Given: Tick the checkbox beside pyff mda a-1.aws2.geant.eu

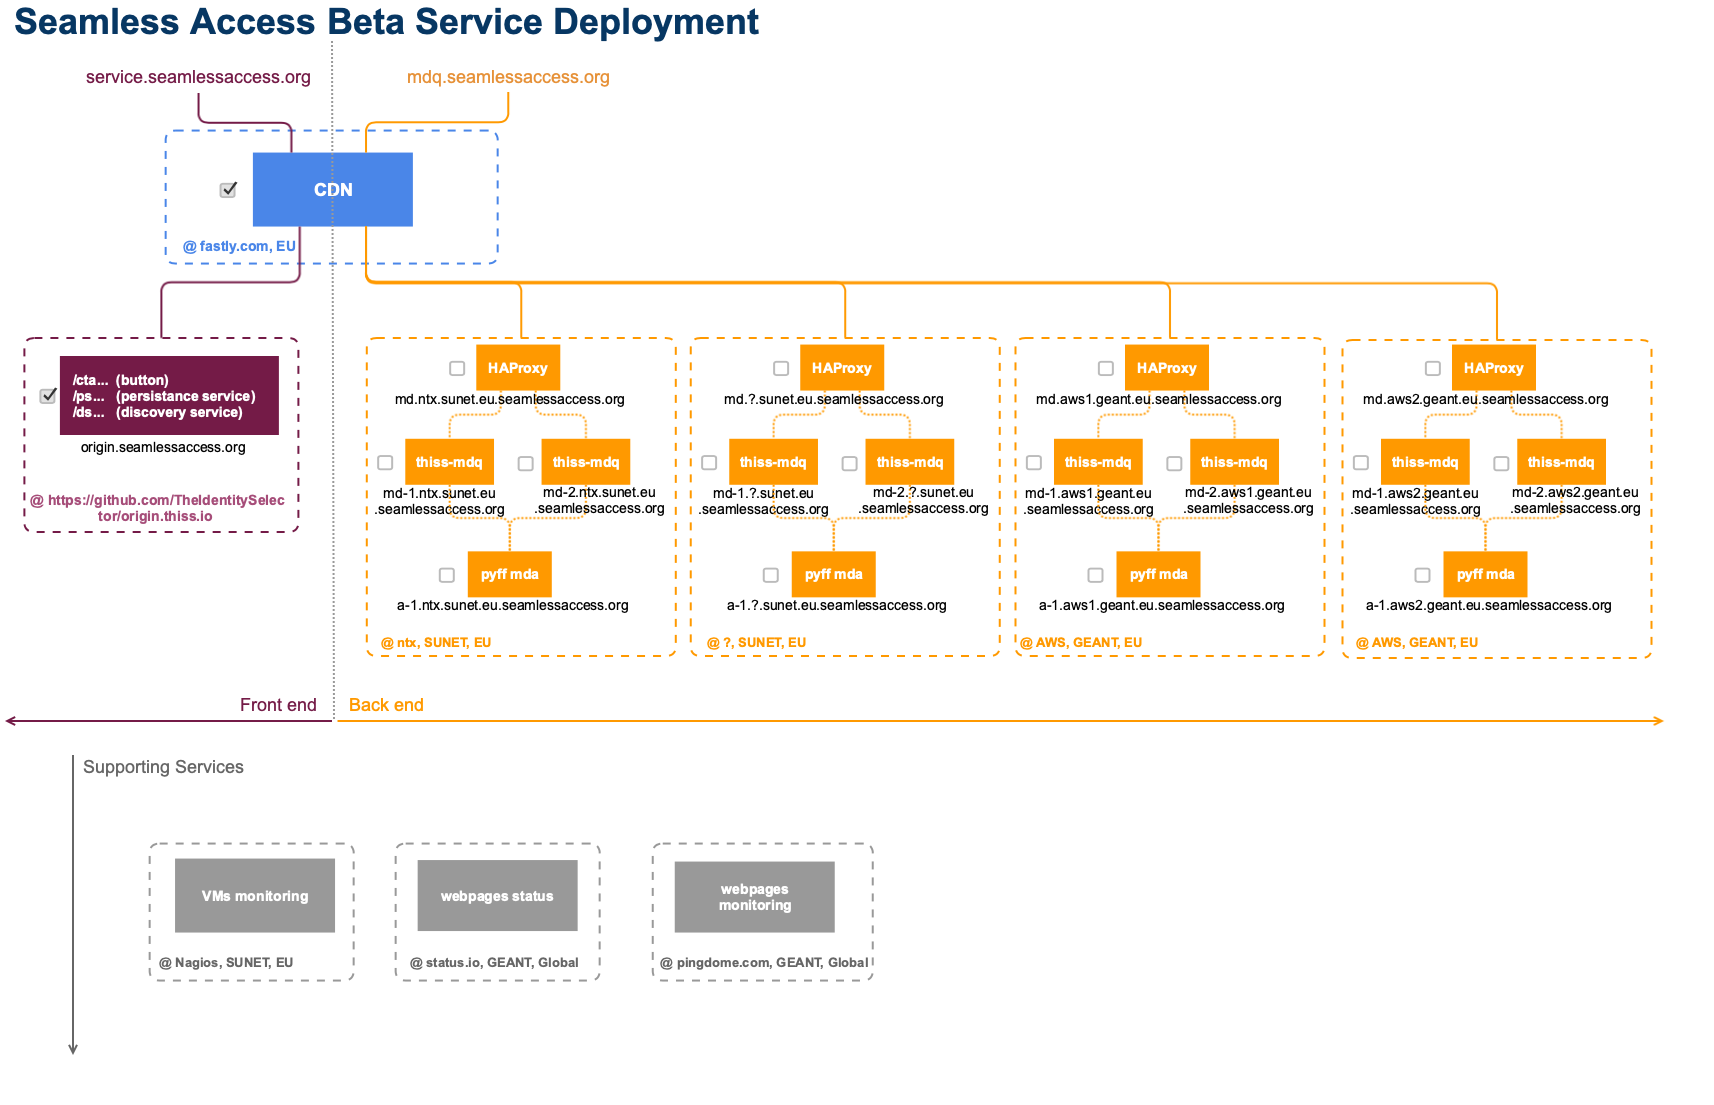Looking at the screenshot, I should pos(1422,575).
